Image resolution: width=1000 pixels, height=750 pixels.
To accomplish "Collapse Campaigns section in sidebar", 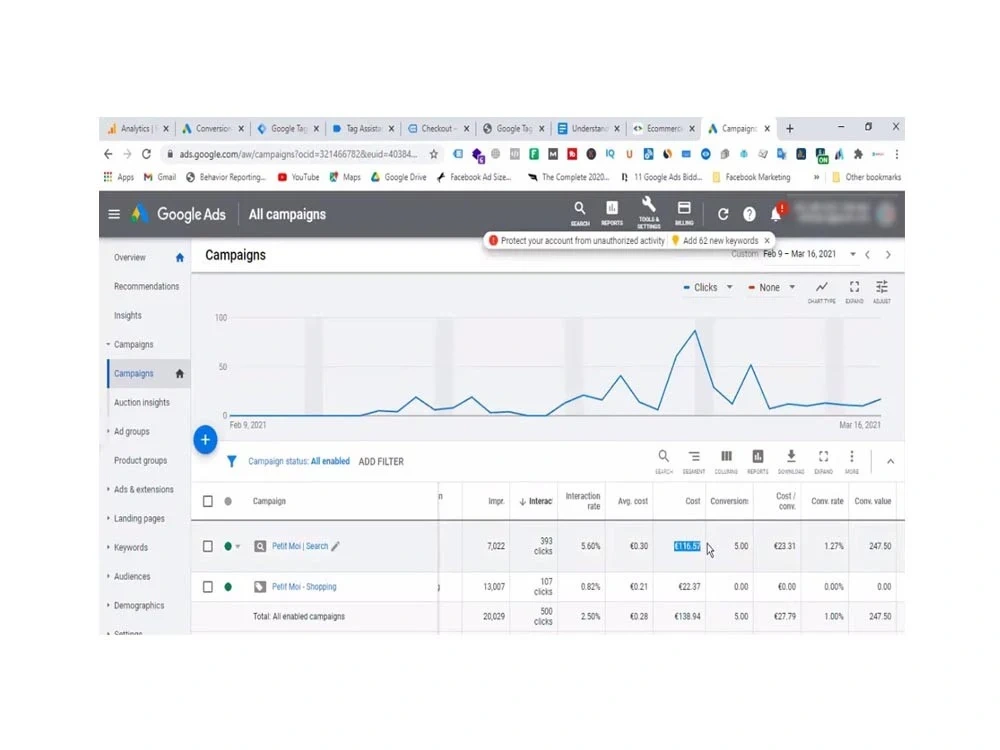I will click(x=108, y=344).
